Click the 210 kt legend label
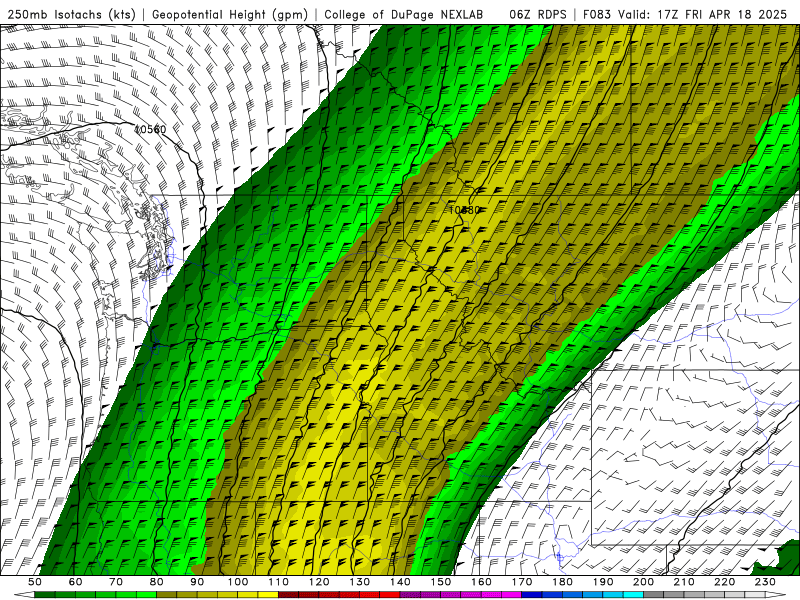This screenshot has height=600, width=800. 684,582
